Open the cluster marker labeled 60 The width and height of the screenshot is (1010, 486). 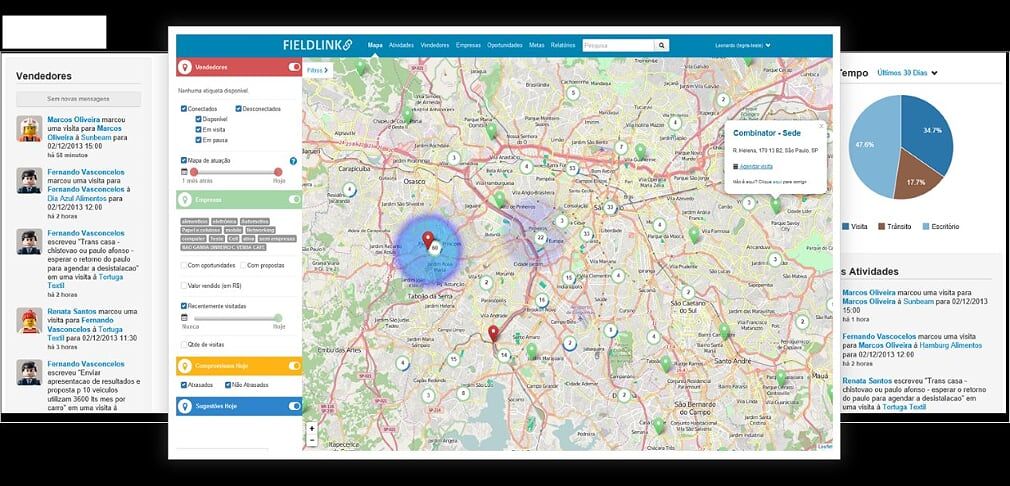click(435, 248)
